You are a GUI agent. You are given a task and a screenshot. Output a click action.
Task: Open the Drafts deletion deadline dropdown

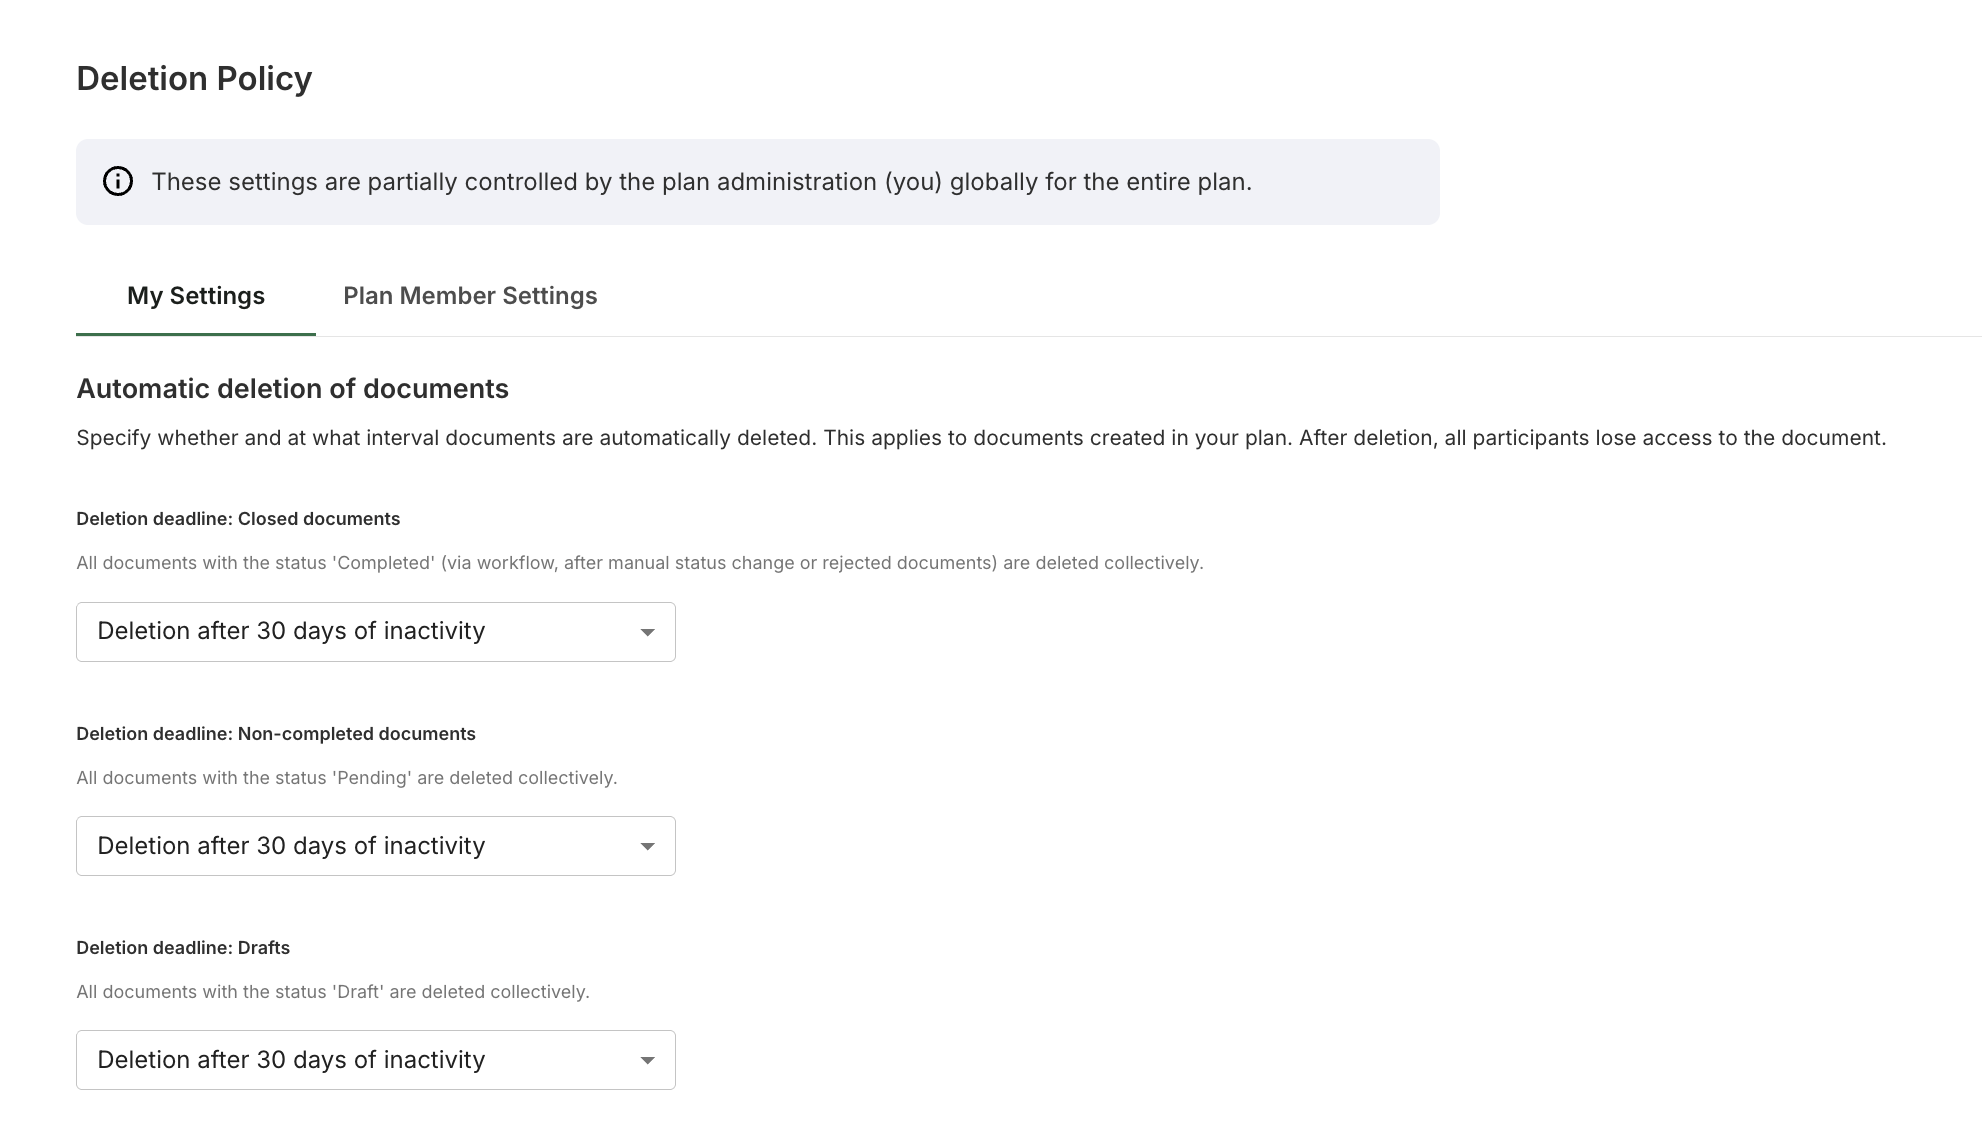[x=376, y=1060]
